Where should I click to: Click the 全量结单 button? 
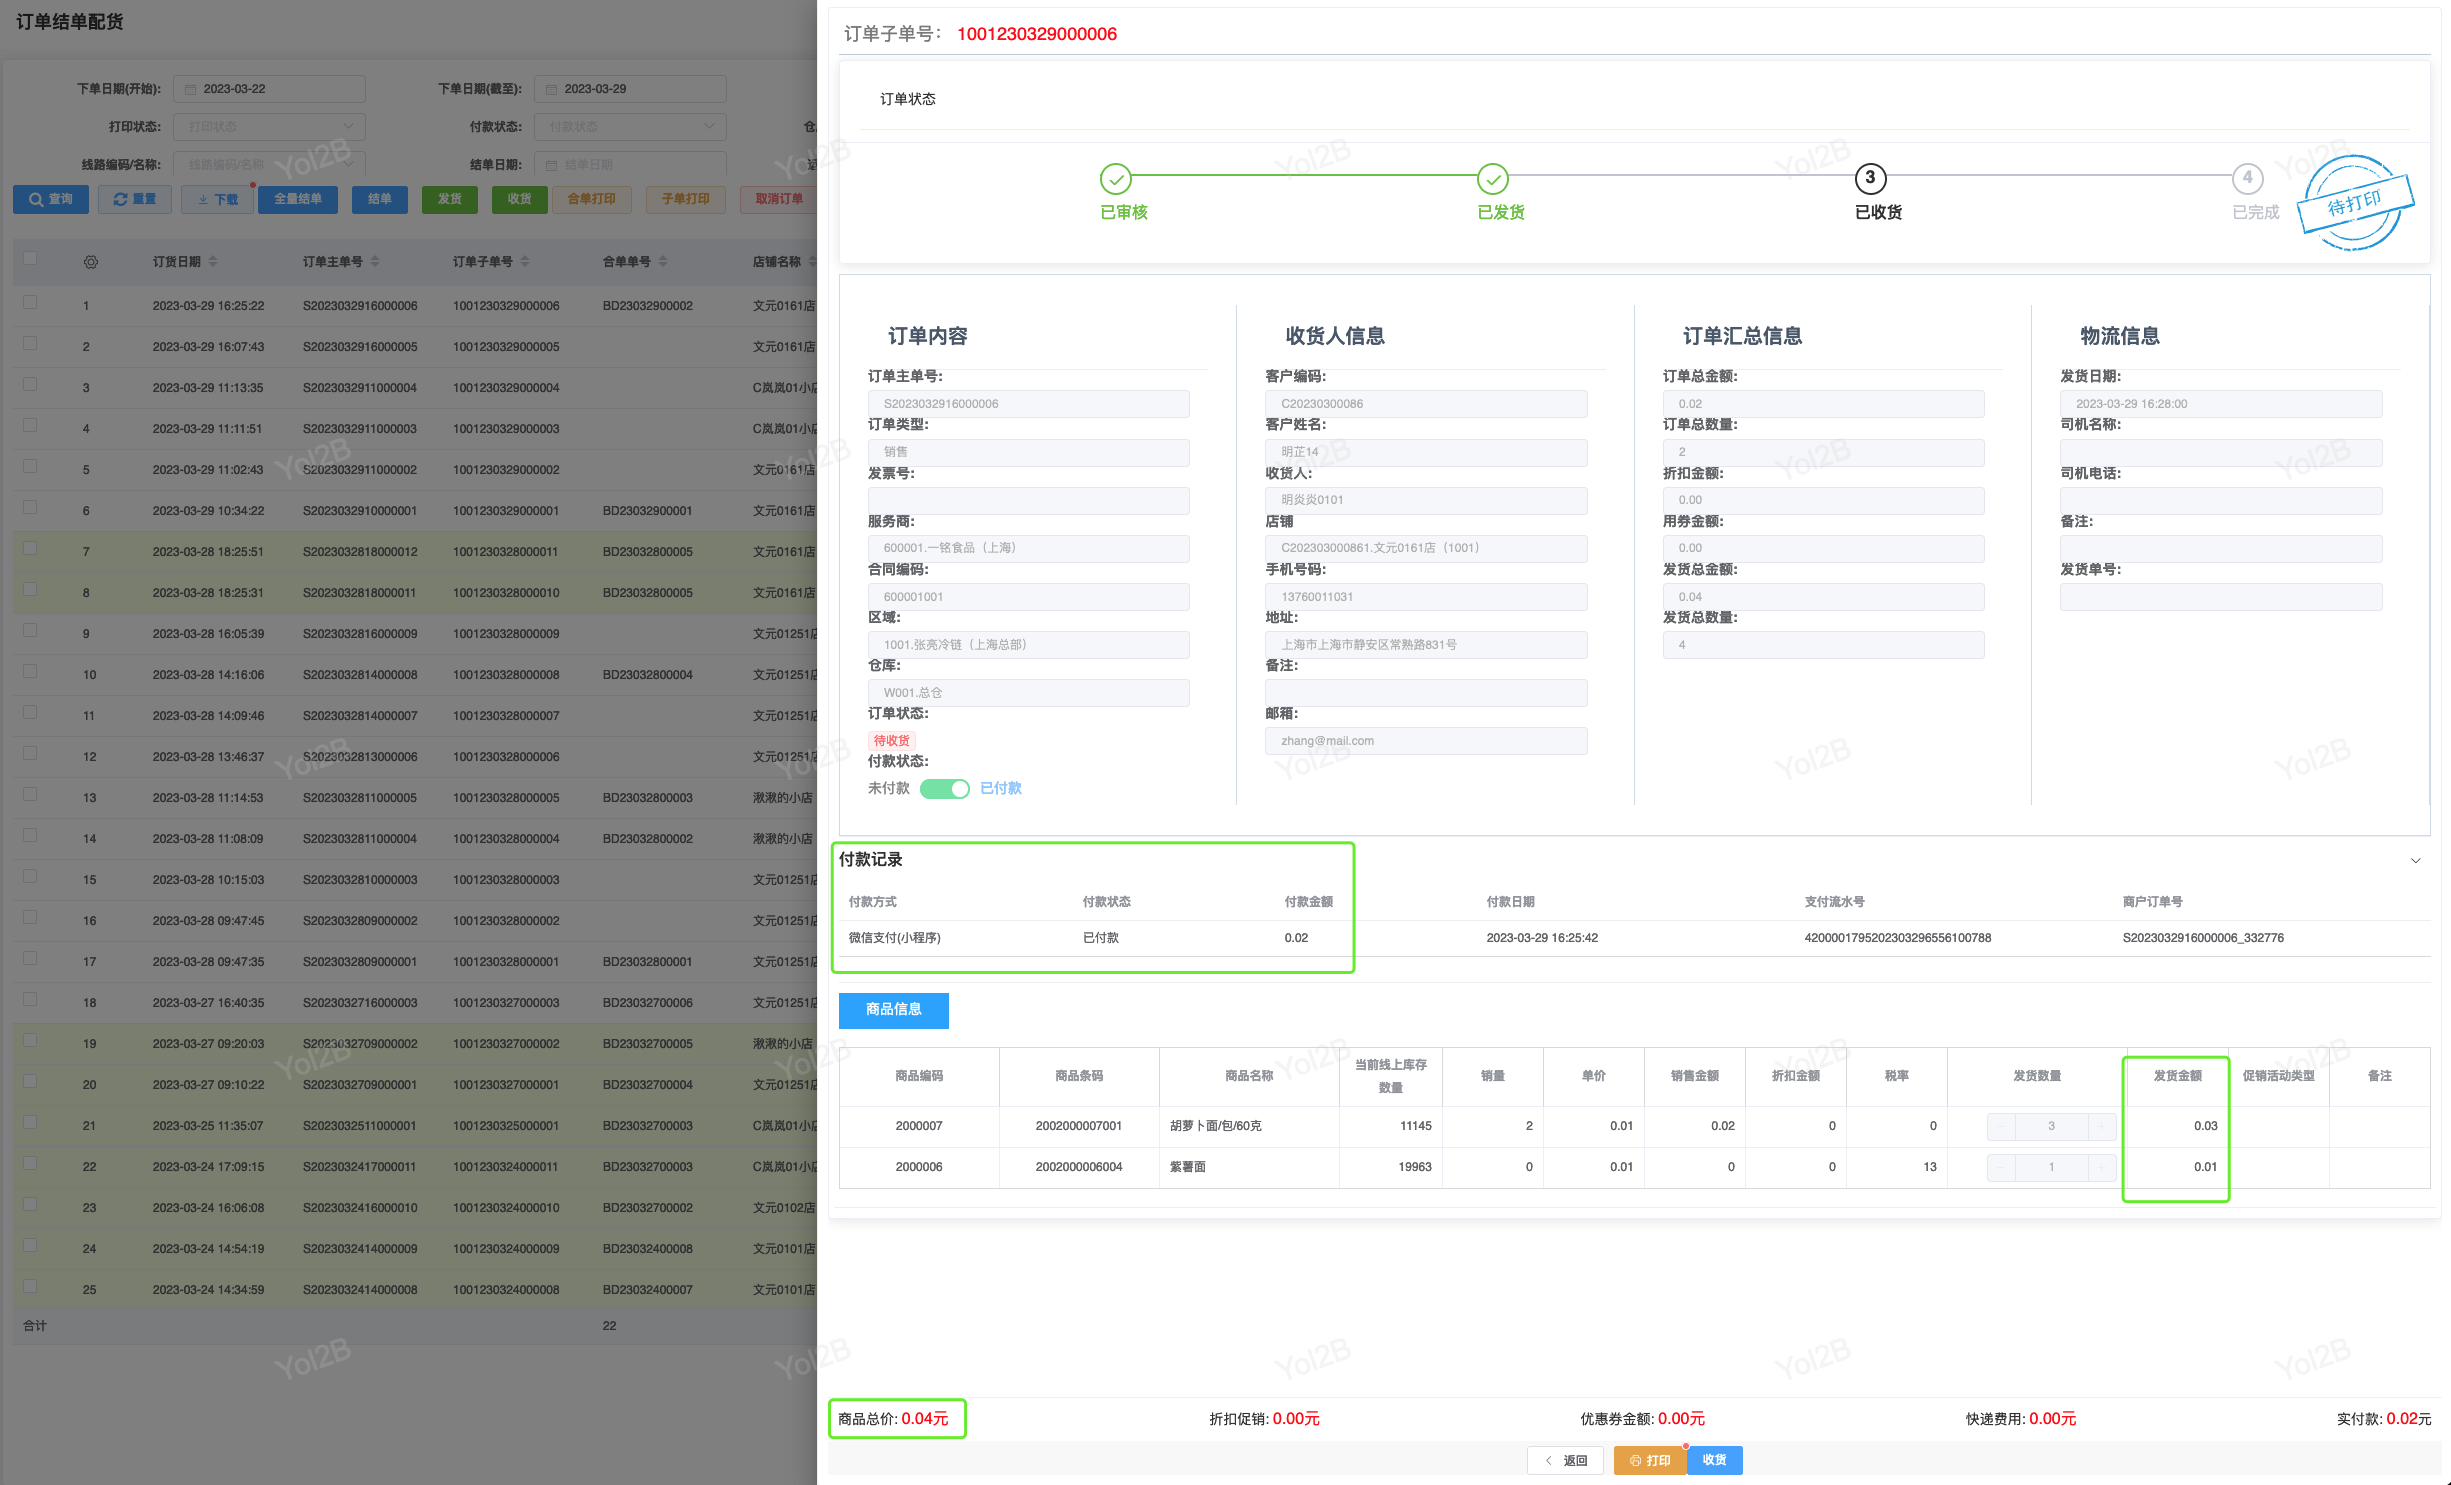click(x=298, y=199)
